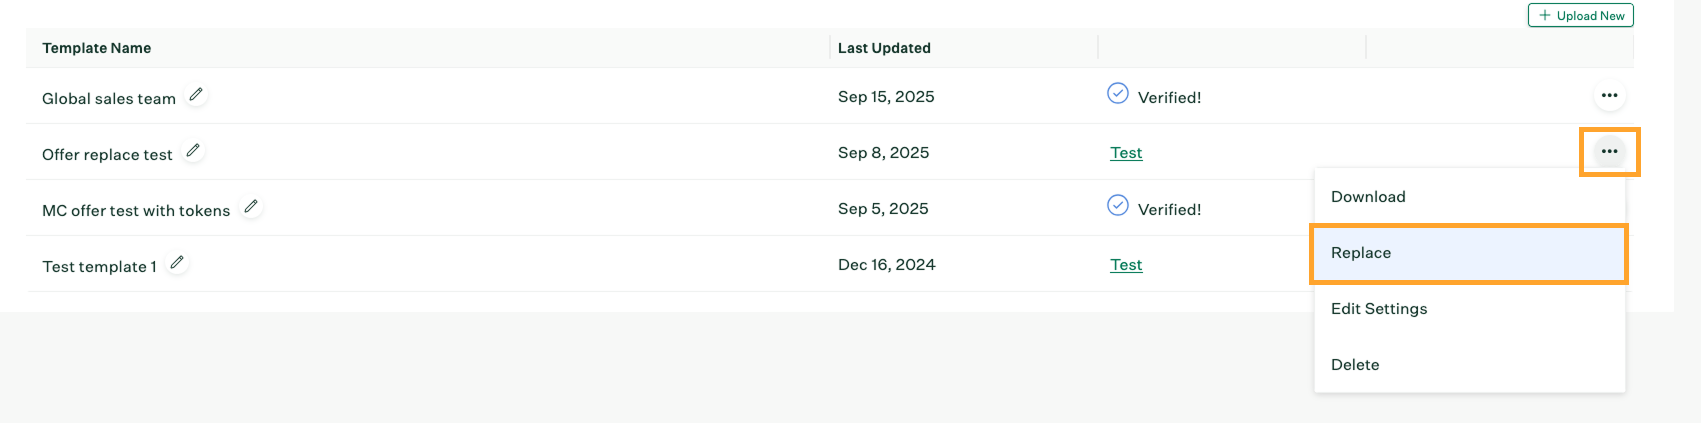Select the Global sales team template name
1701x423 pixels.
[109, 99]
